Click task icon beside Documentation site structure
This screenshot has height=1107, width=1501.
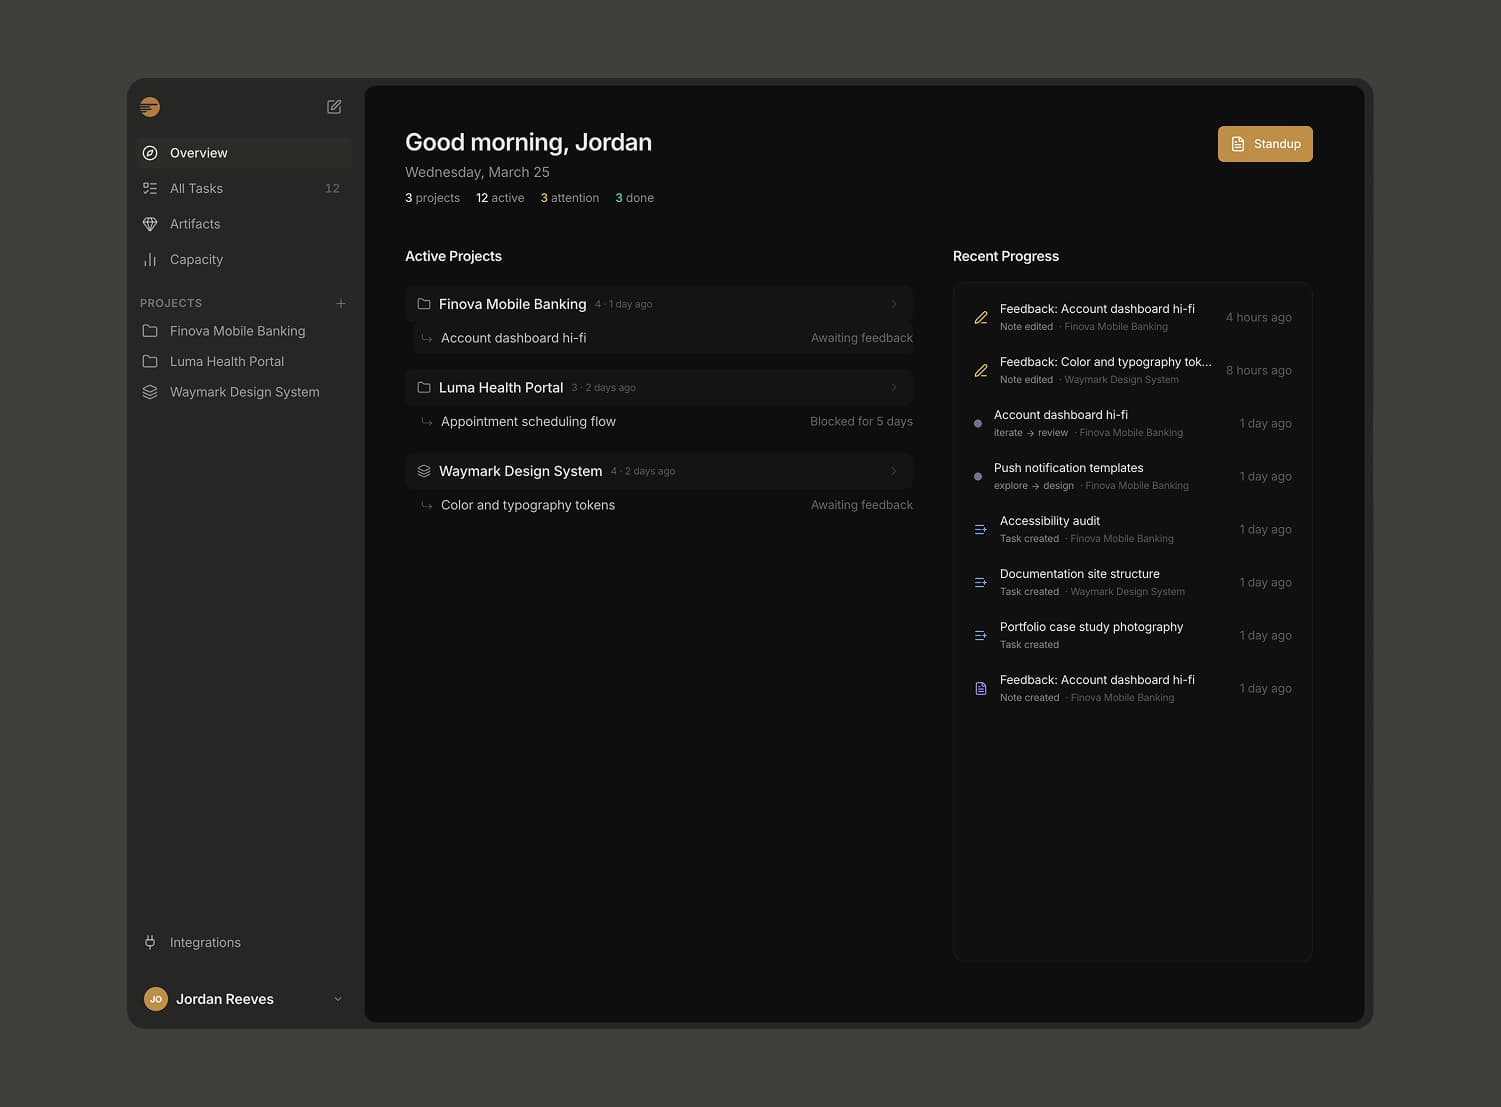pyautogui.click(x=981, y=582)
